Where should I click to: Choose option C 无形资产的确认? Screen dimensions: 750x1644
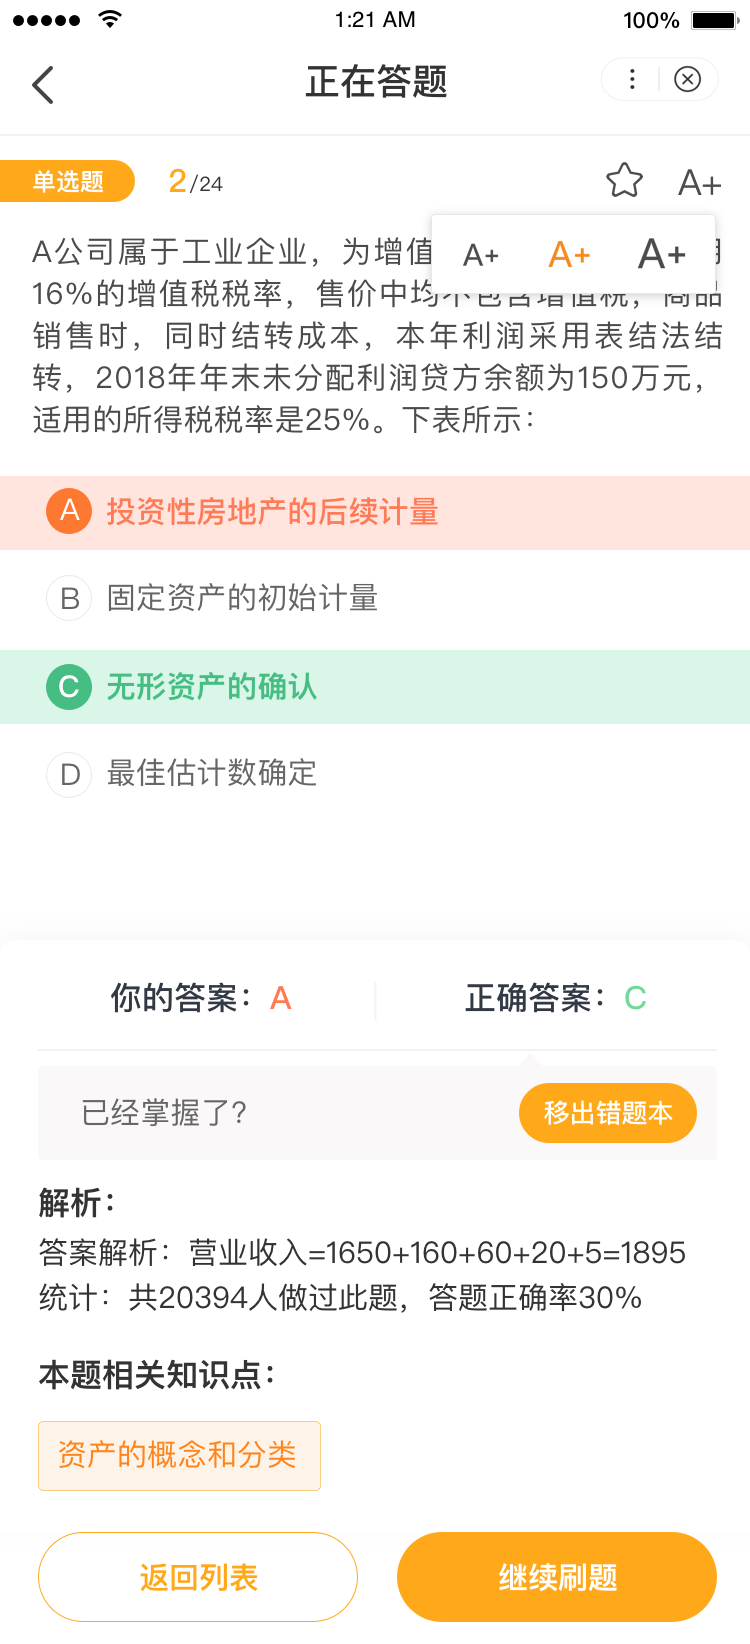[x=211, y=687]
